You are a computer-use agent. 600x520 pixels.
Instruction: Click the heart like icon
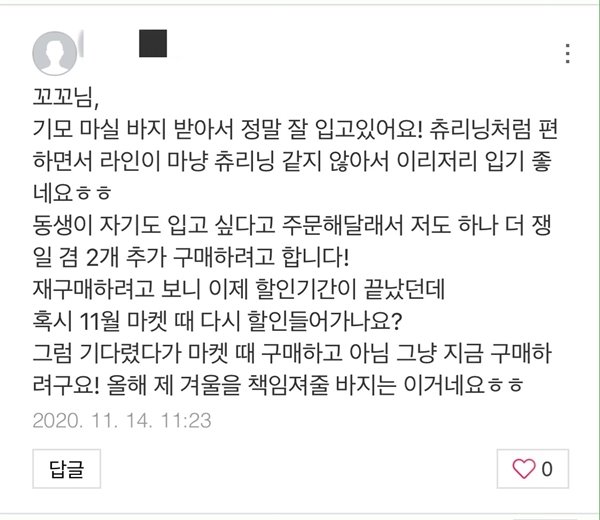[x=524, y=469]
